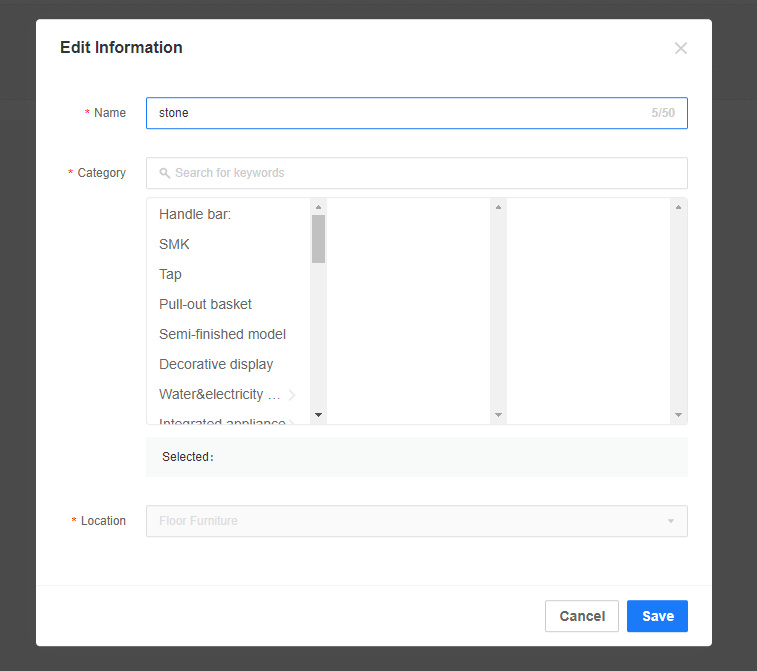Click the first column scroll-down arrow
The image size is (757, 671).
[318, 414]
